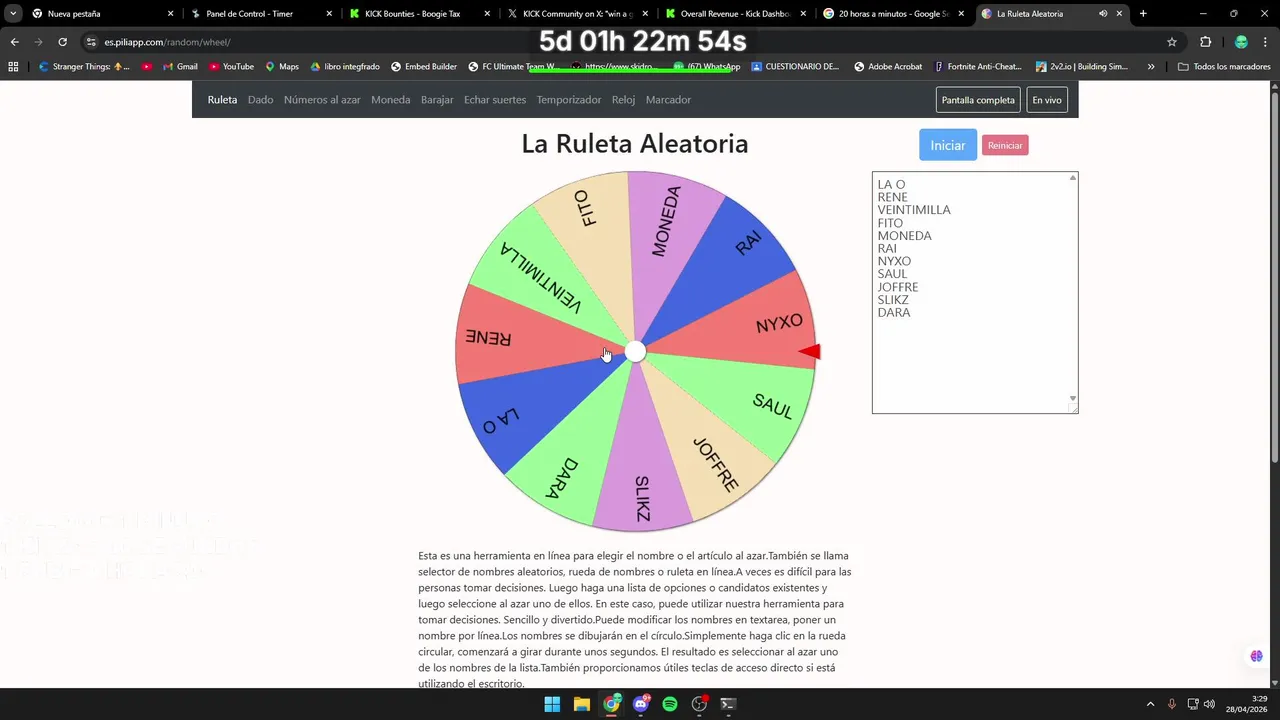
Task: Open the Chrome profile avatar
Action: coord(1241,42)
